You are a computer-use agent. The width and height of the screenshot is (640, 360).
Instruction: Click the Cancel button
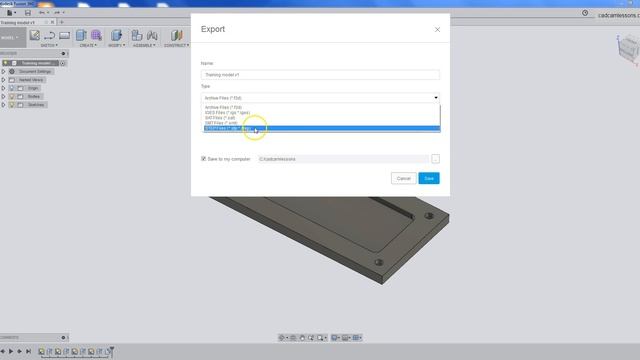click(403, 178)
